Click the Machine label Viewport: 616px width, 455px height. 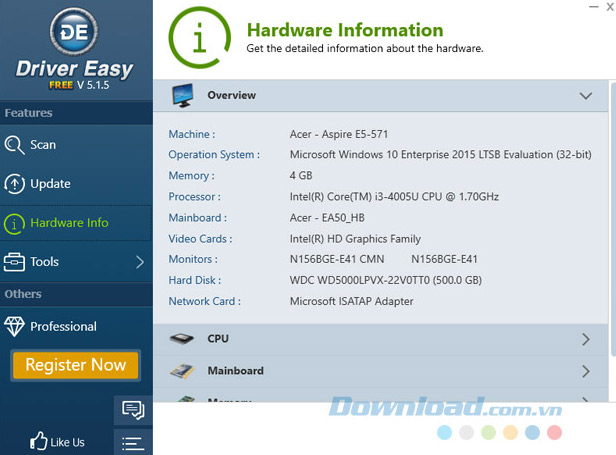point(192,134)
